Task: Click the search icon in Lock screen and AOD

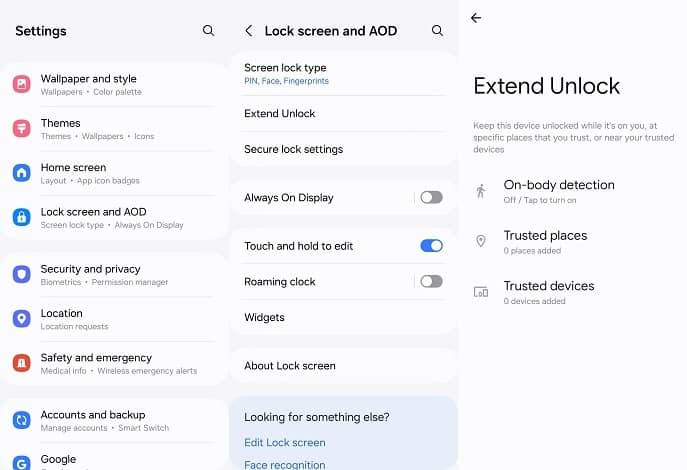Action: pos(437,31)
